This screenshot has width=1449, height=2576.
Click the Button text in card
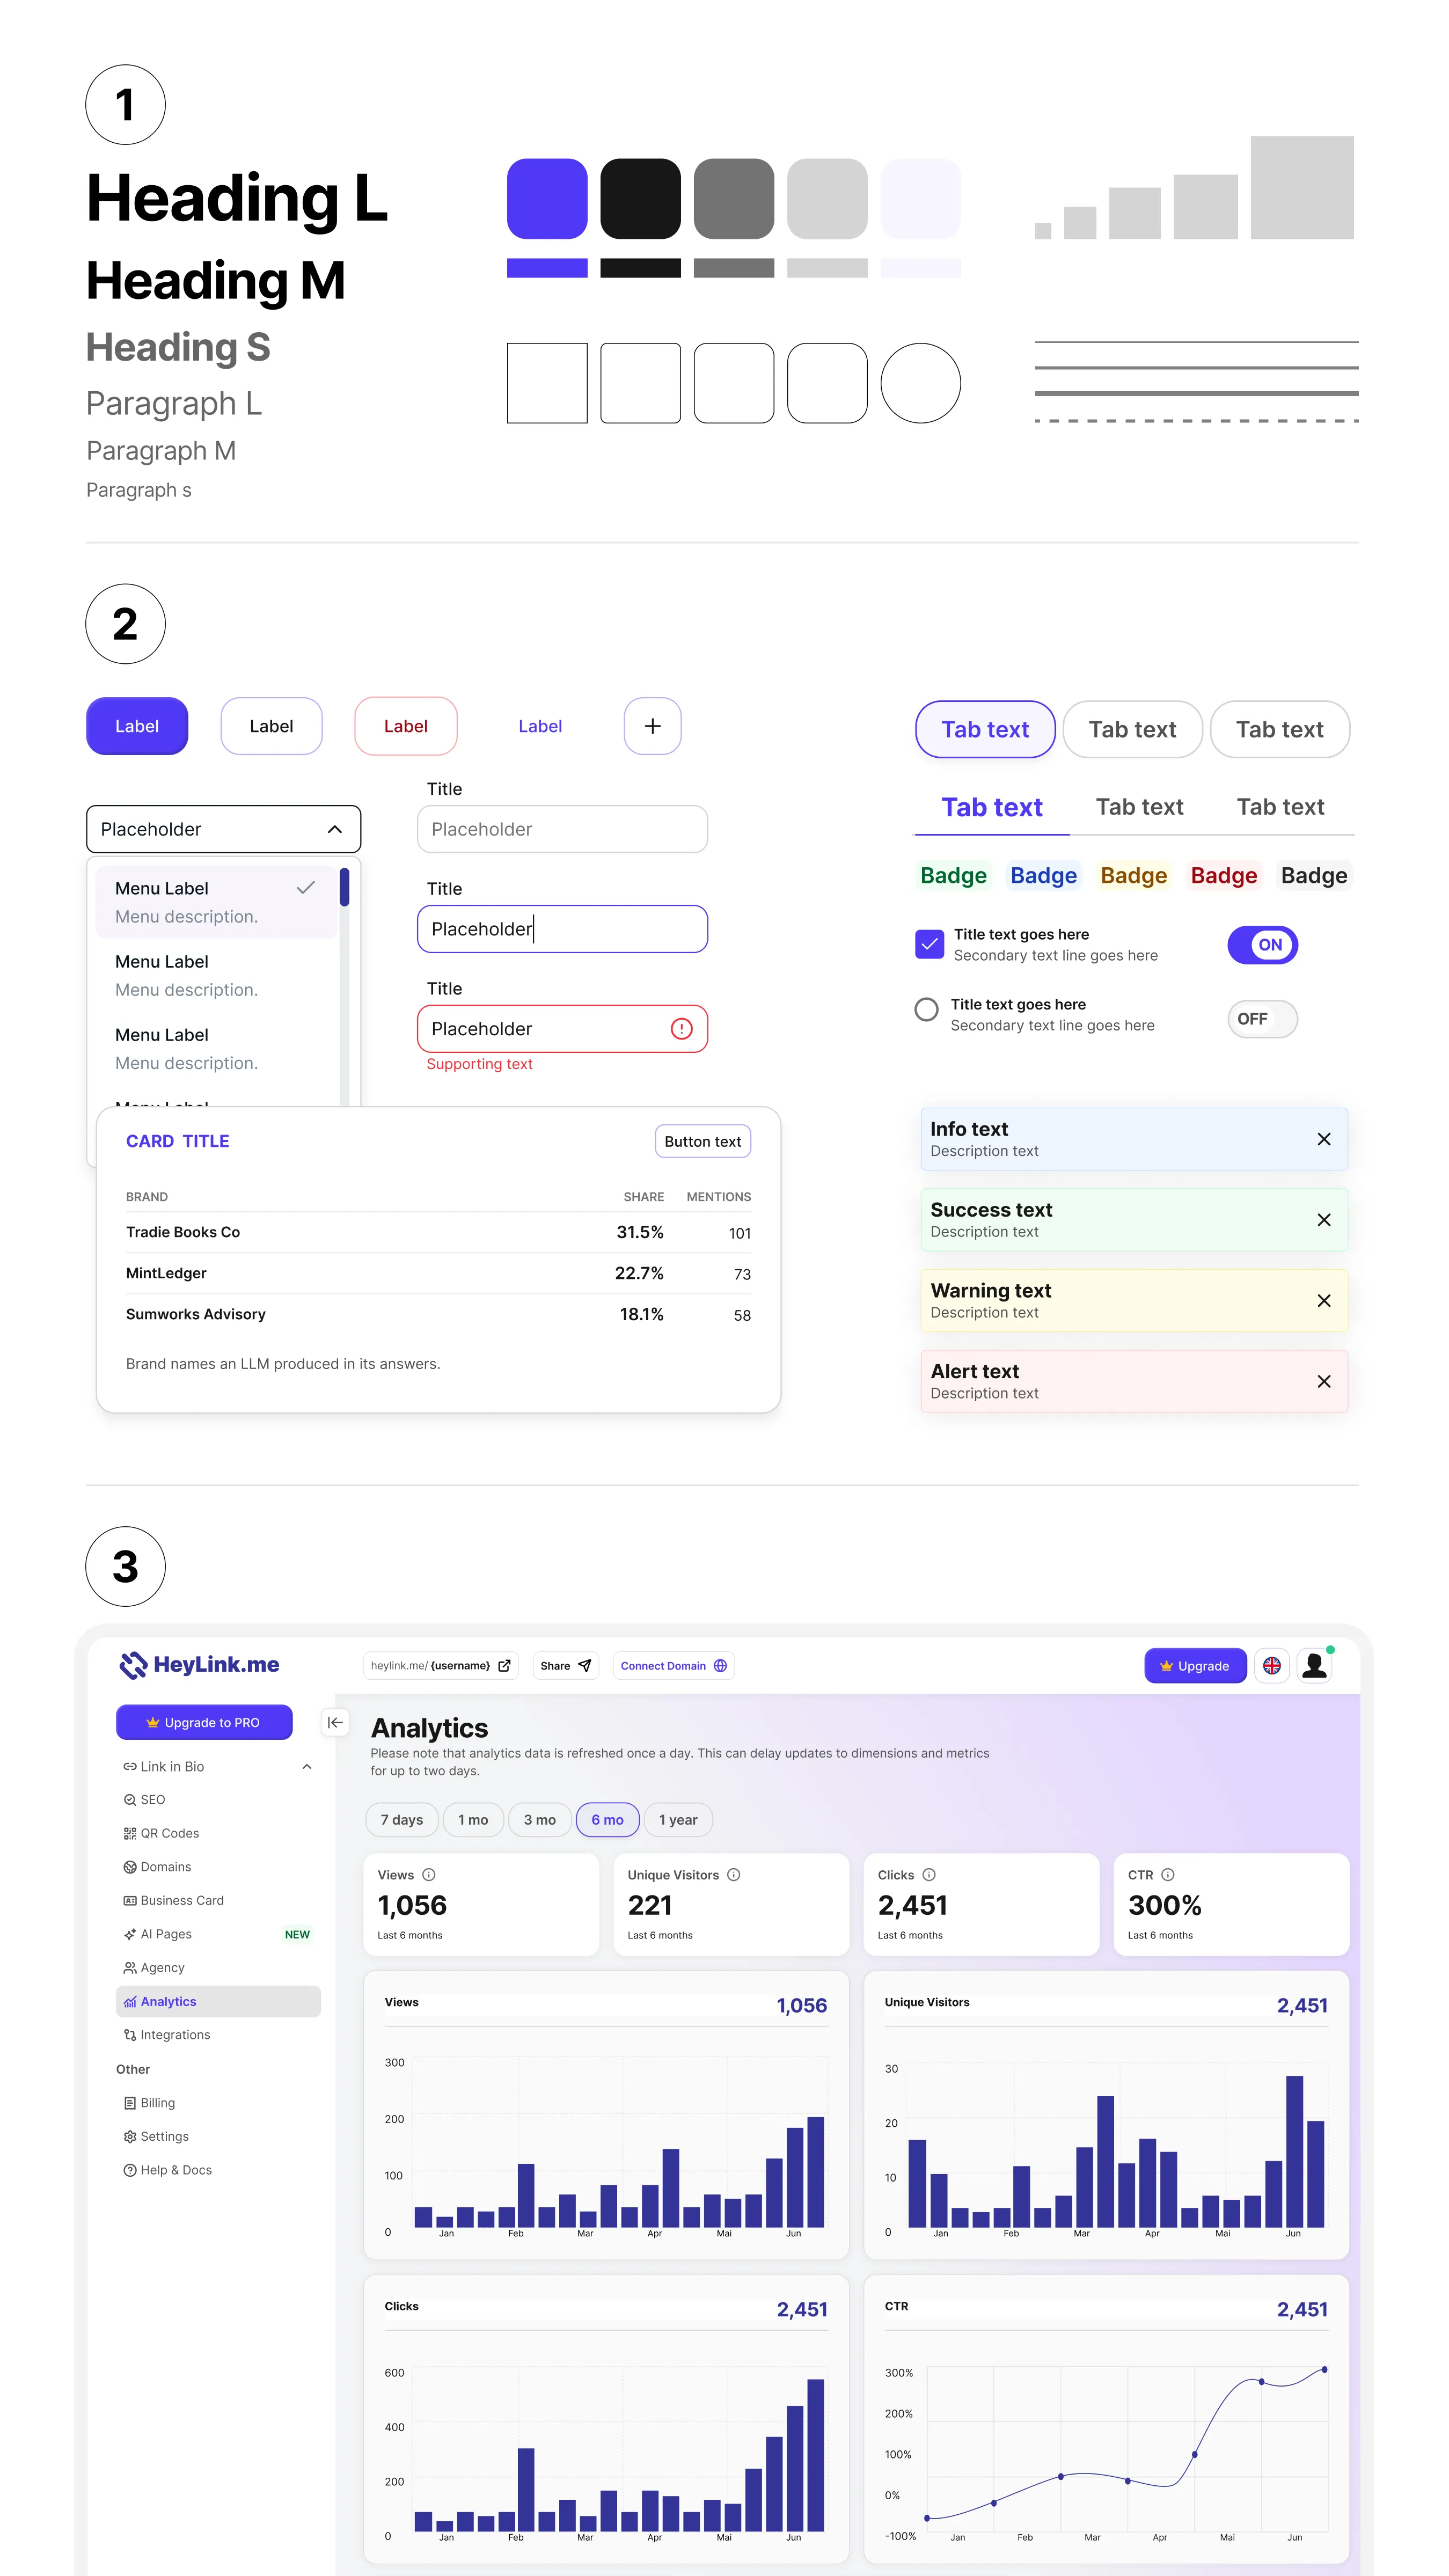point(702,1142)
